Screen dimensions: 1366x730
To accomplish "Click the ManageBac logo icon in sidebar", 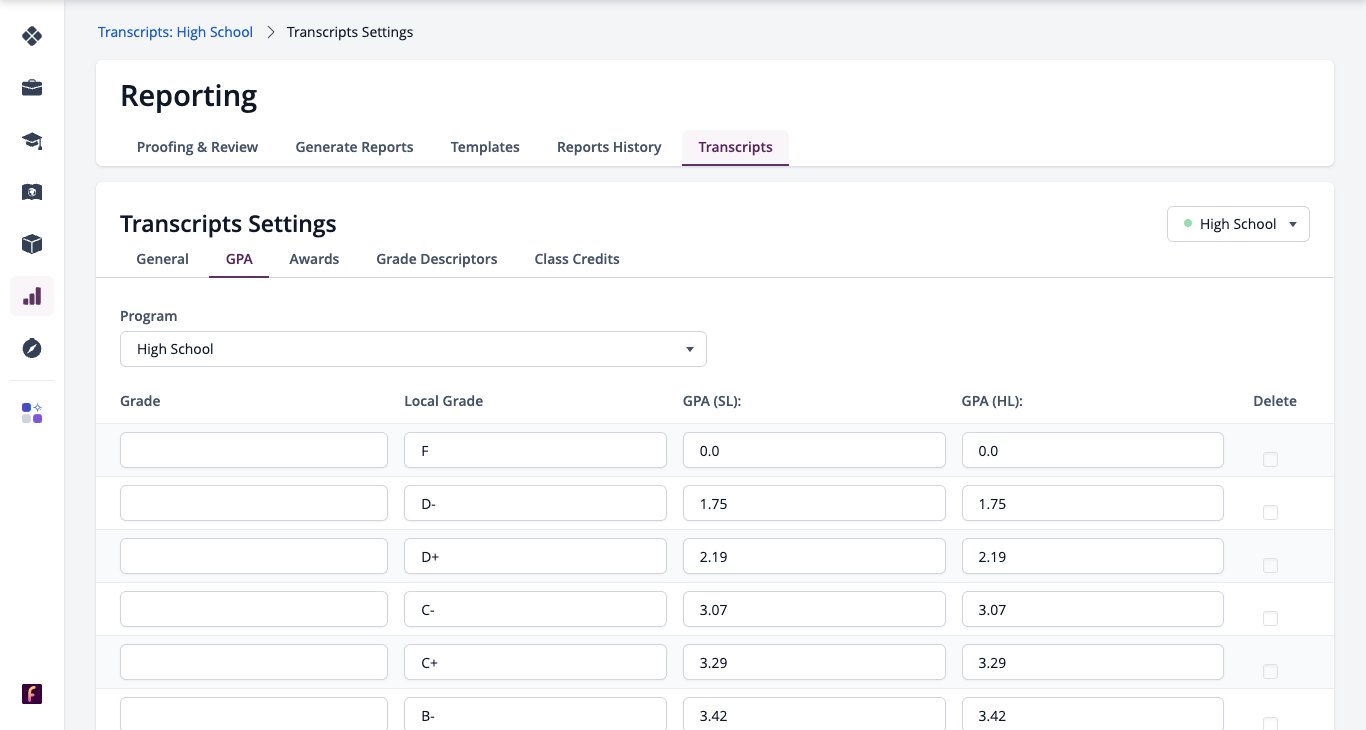I will (32, 36).
